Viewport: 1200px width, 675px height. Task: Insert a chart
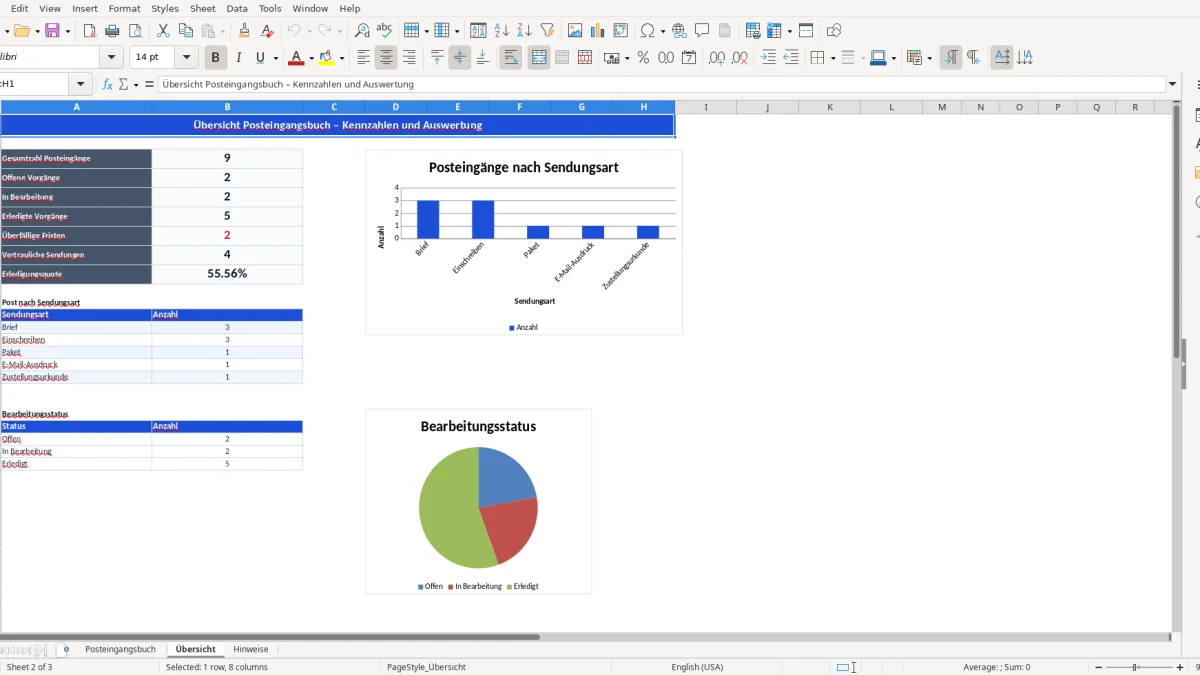pos(598,31)
